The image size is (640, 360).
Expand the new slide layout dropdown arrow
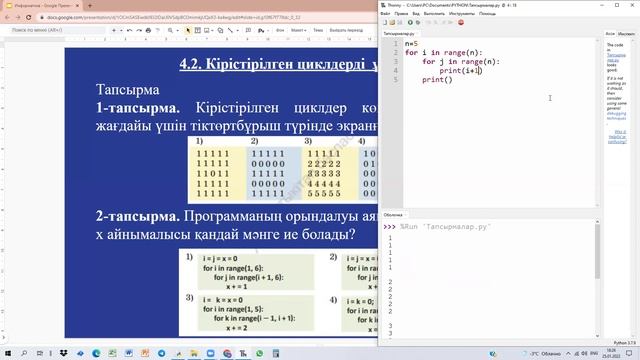[x=121, y=30]
